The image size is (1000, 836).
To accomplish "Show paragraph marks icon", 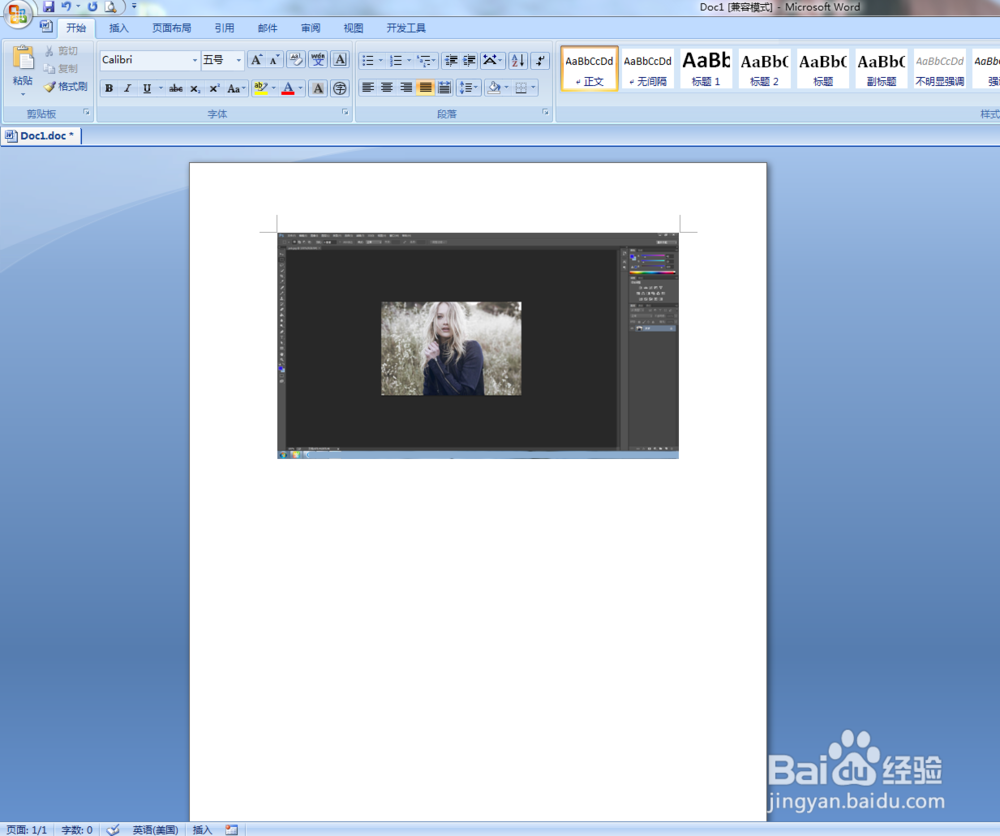I will coord(540,61).
